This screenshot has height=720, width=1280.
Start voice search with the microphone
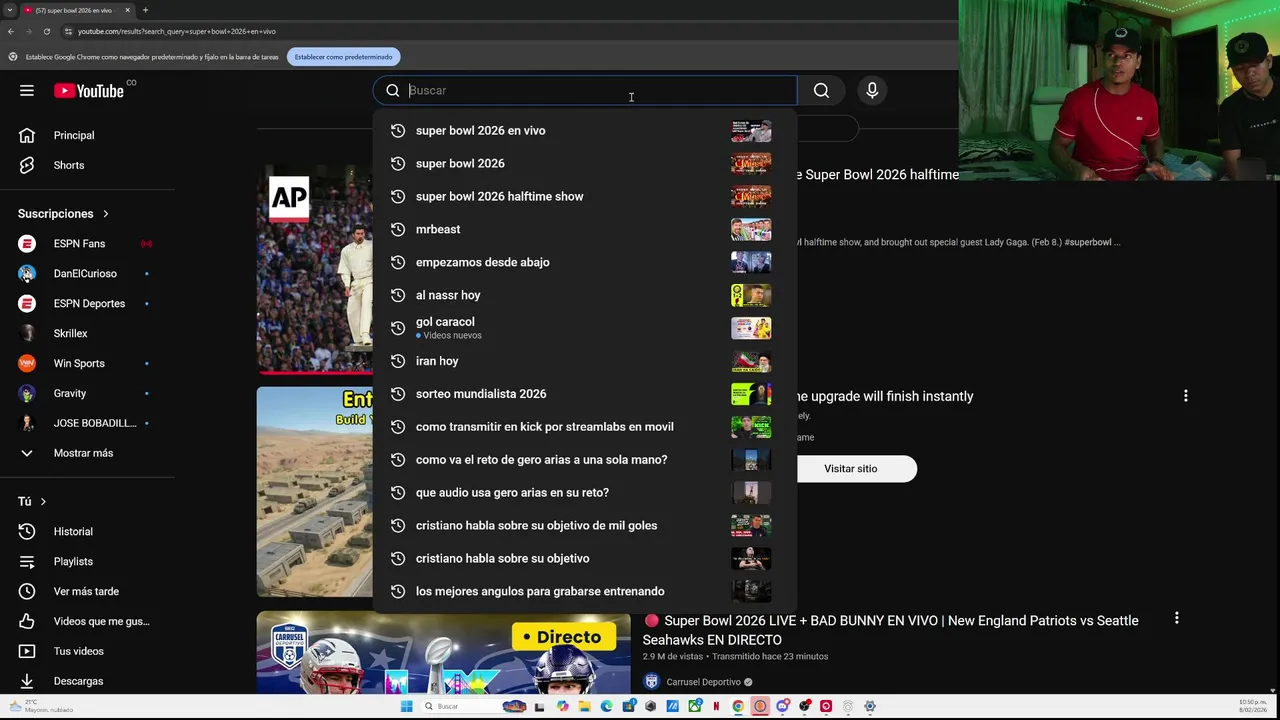(872, 90)
